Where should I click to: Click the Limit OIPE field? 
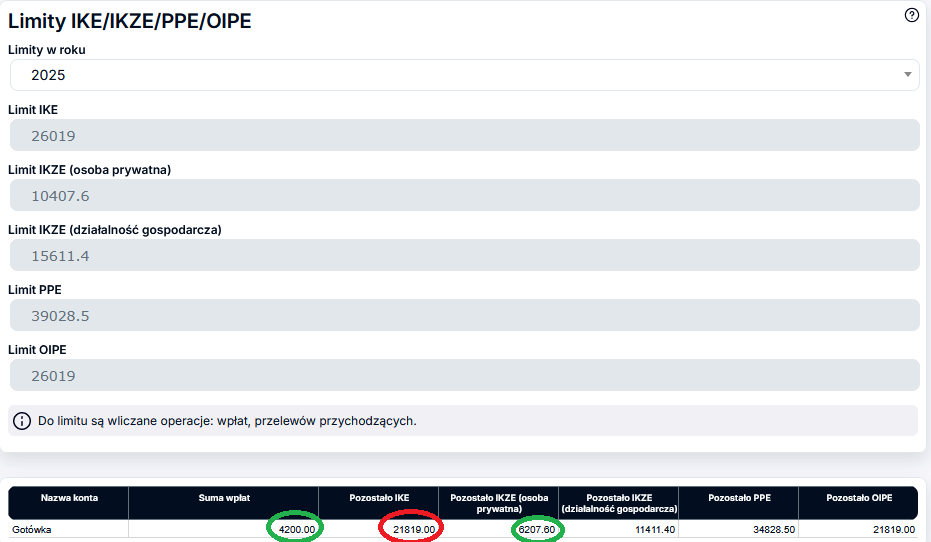(x=464, y=376)
